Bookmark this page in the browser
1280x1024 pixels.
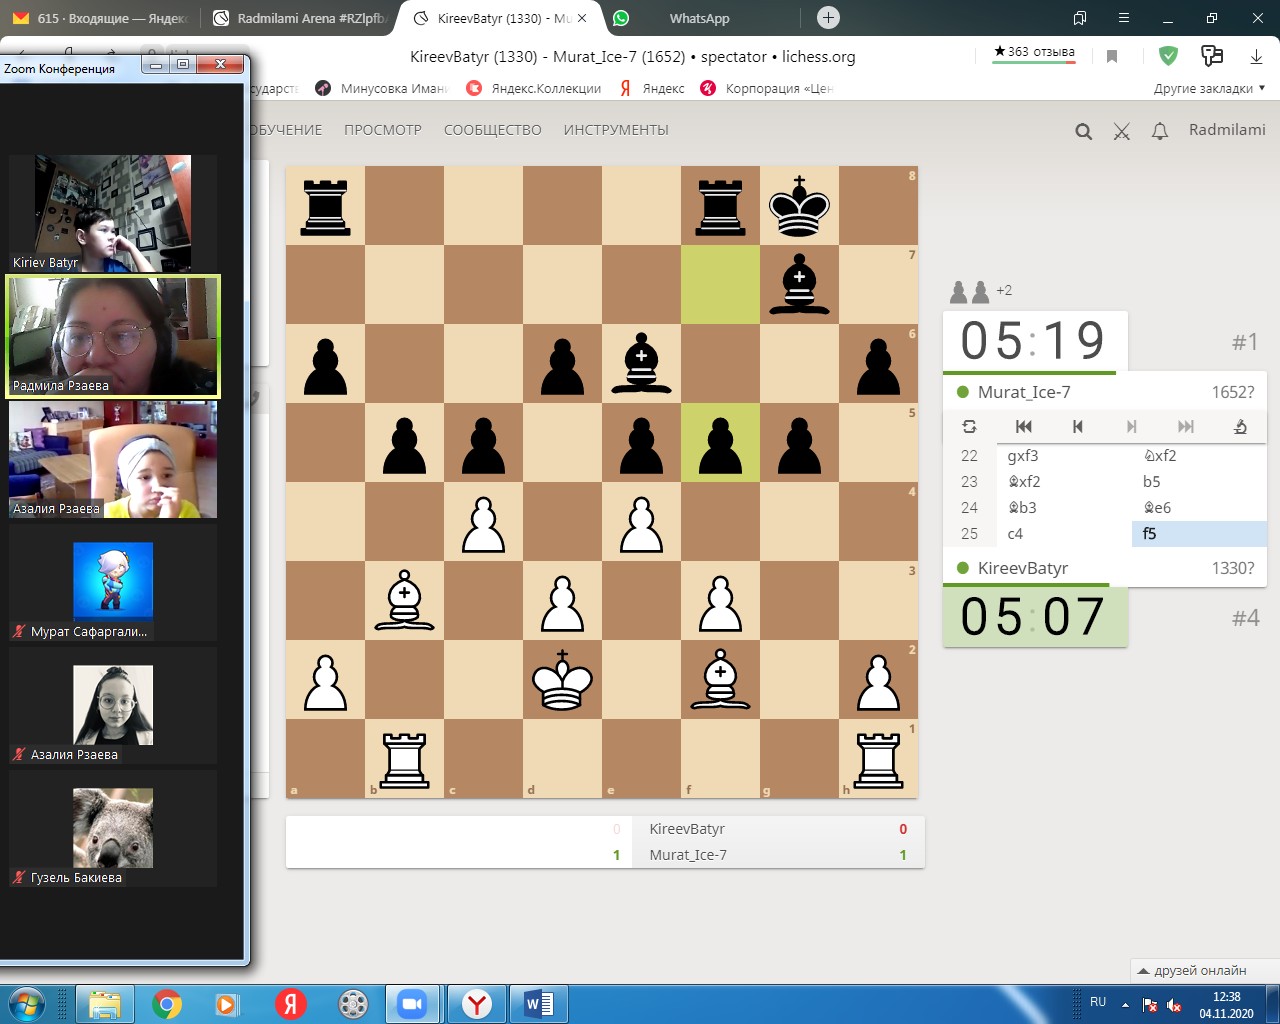[x=1111, y=56]
